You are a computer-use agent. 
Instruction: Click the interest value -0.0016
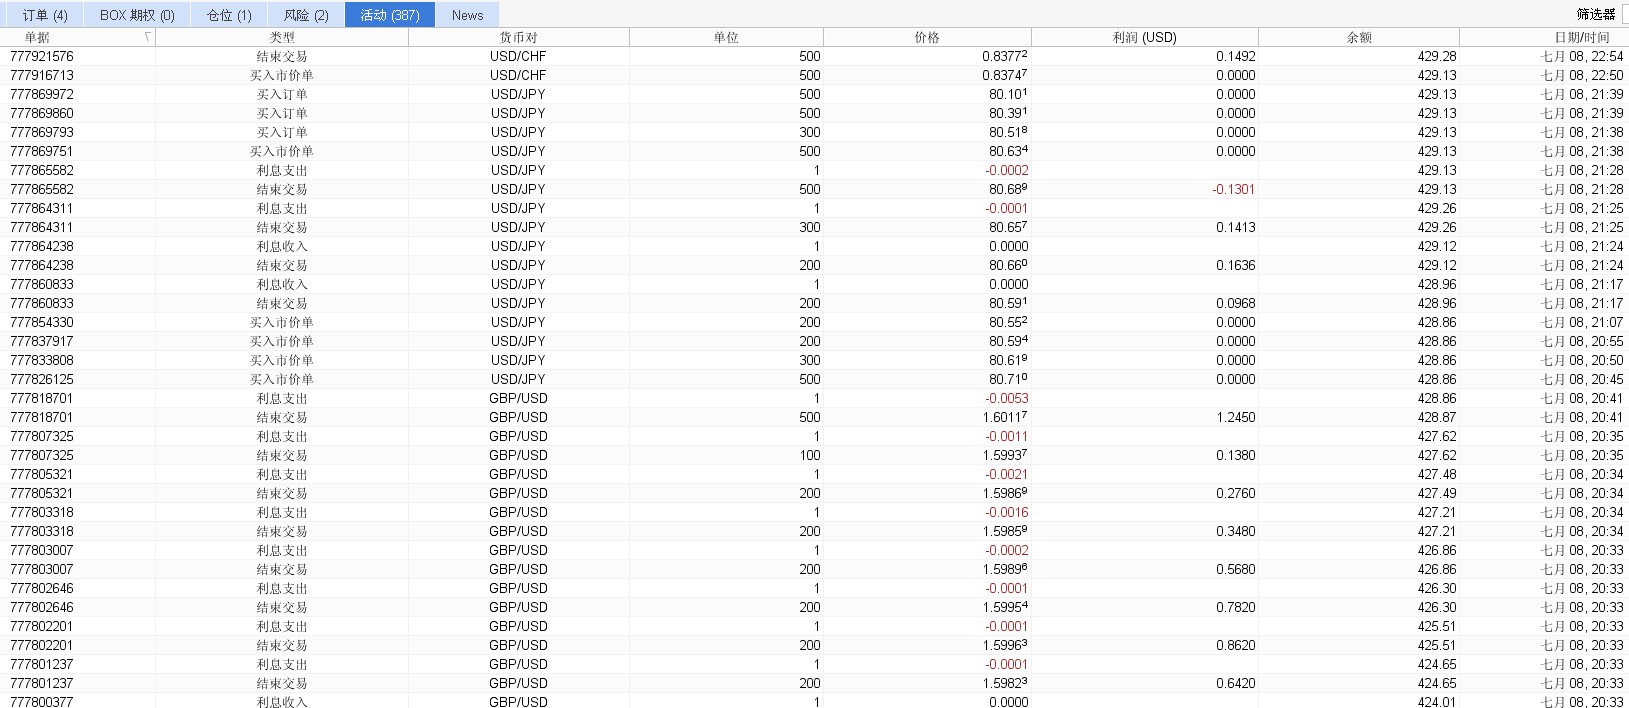coord(1007,513)
